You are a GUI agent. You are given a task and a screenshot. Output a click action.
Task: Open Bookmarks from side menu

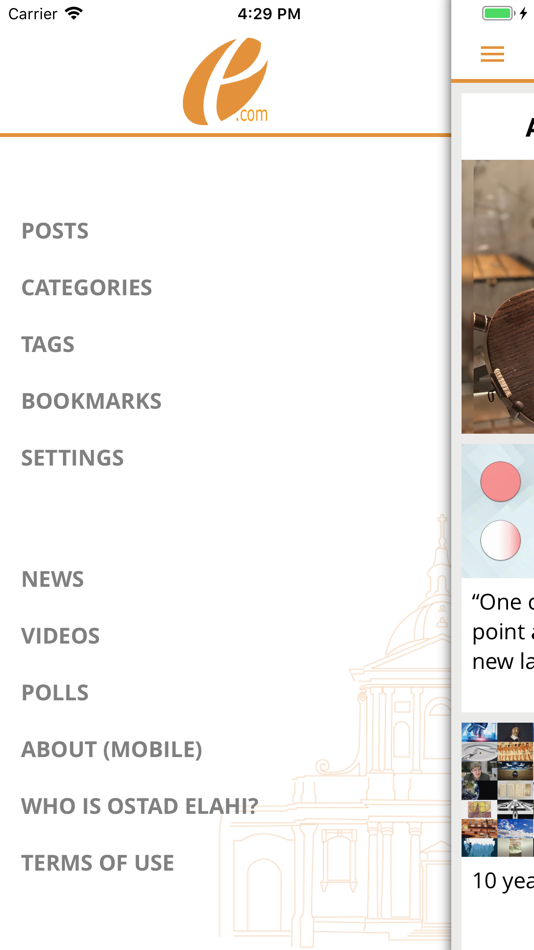[x=92, y=401]
